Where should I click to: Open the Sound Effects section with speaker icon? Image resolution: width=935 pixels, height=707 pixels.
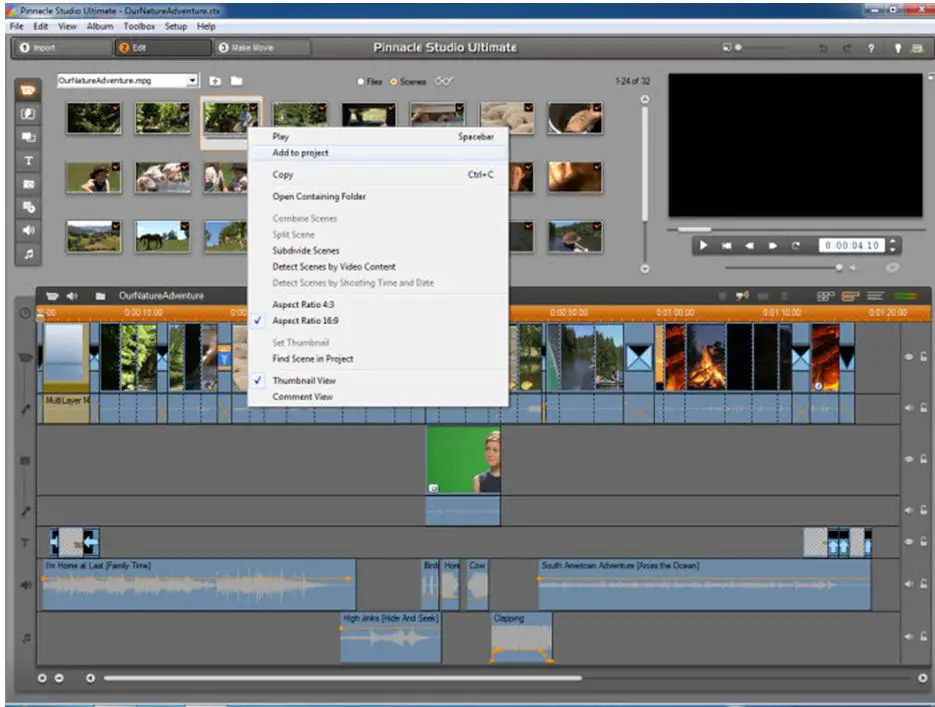pyautogui.click(x=28, y=230)
